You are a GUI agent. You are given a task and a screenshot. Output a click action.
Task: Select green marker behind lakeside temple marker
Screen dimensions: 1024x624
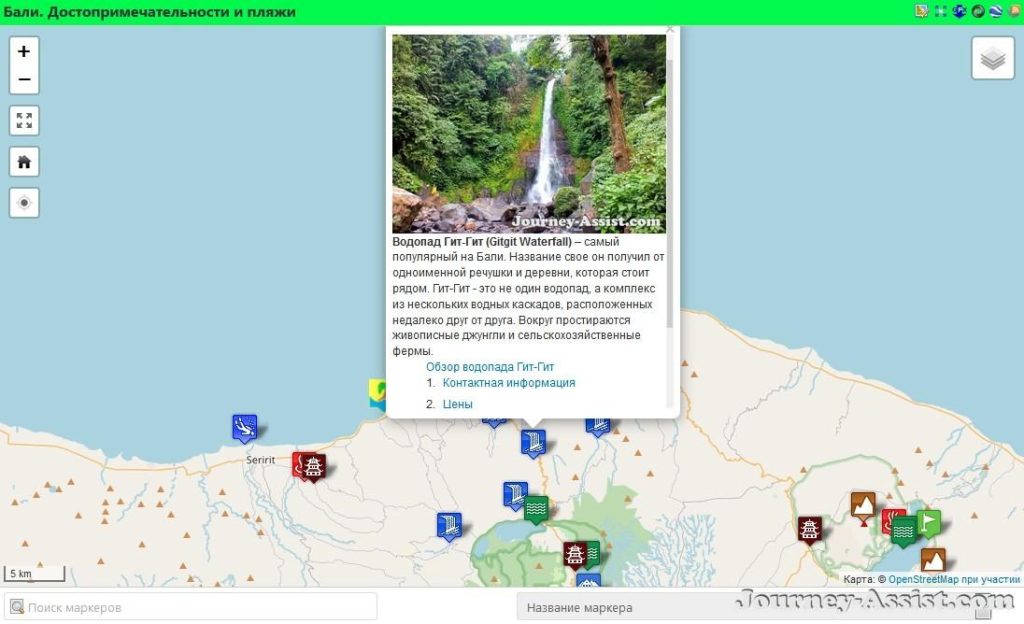tap(594, 552)
